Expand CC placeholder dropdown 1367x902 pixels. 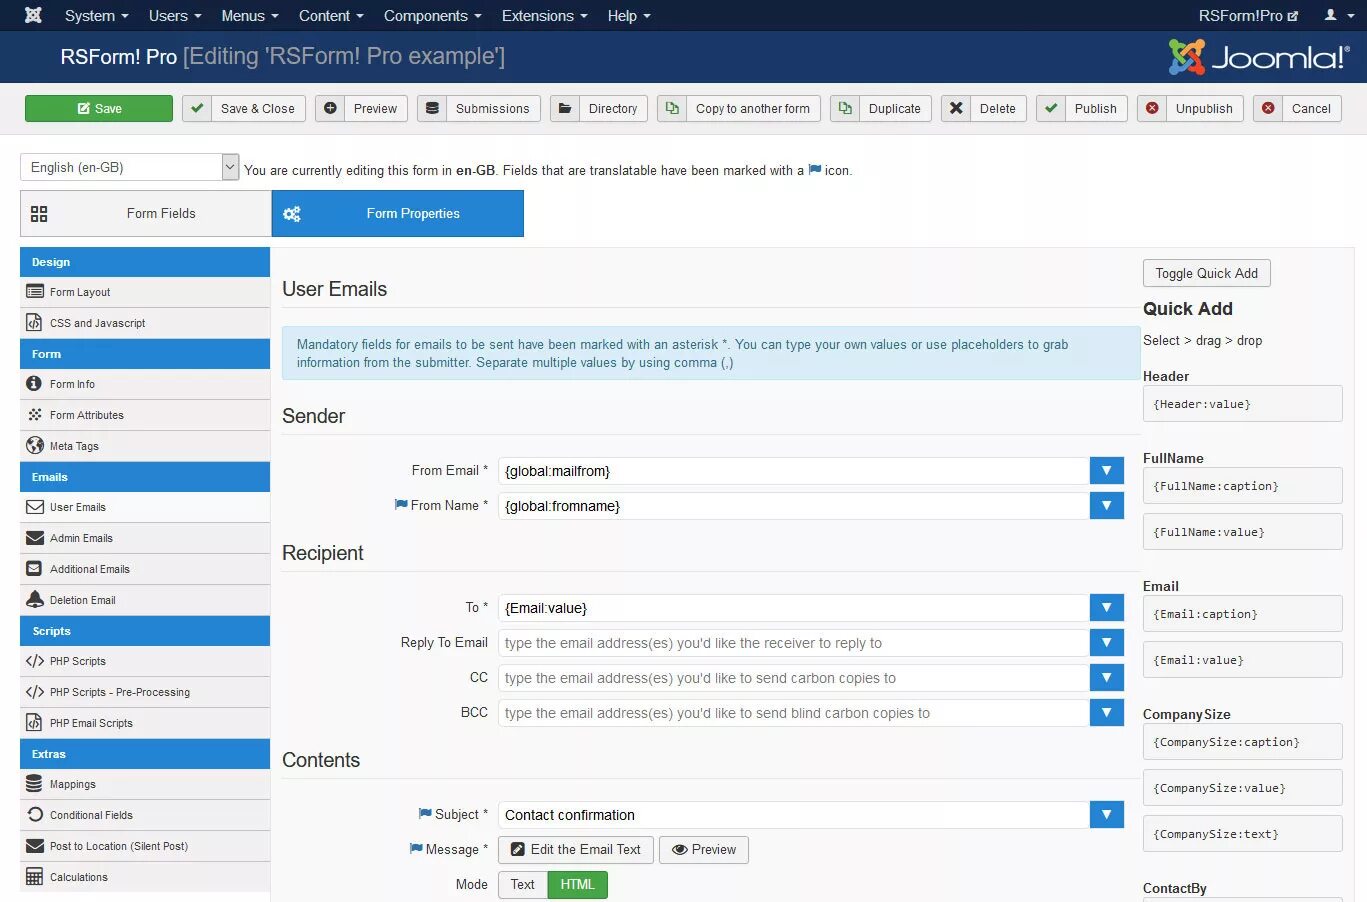(x=1106, y=678)
